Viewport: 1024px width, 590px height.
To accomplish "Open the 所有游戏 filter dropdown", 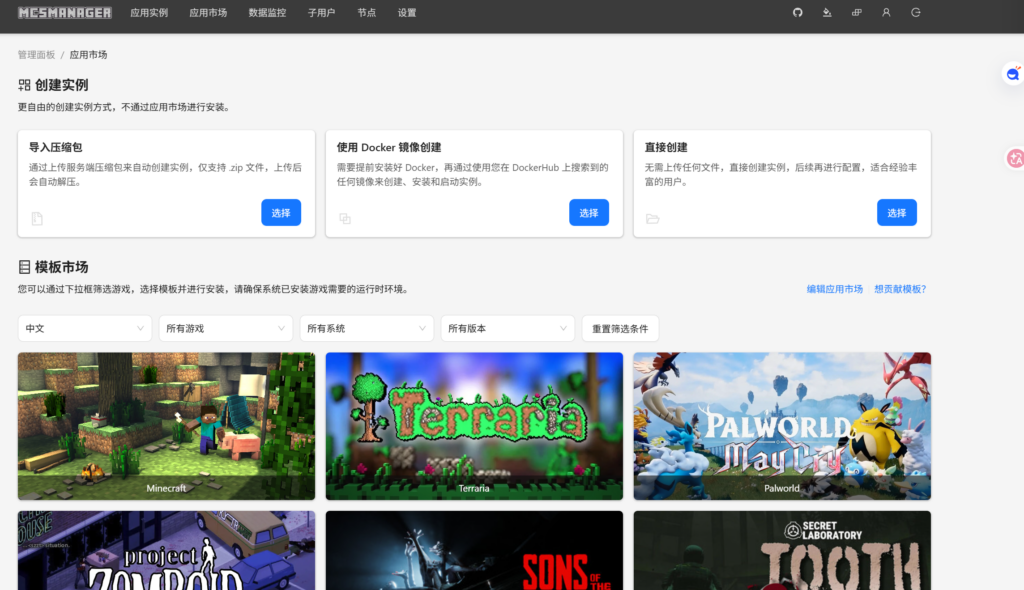I will pyautogui.click(x=226, y=328).
